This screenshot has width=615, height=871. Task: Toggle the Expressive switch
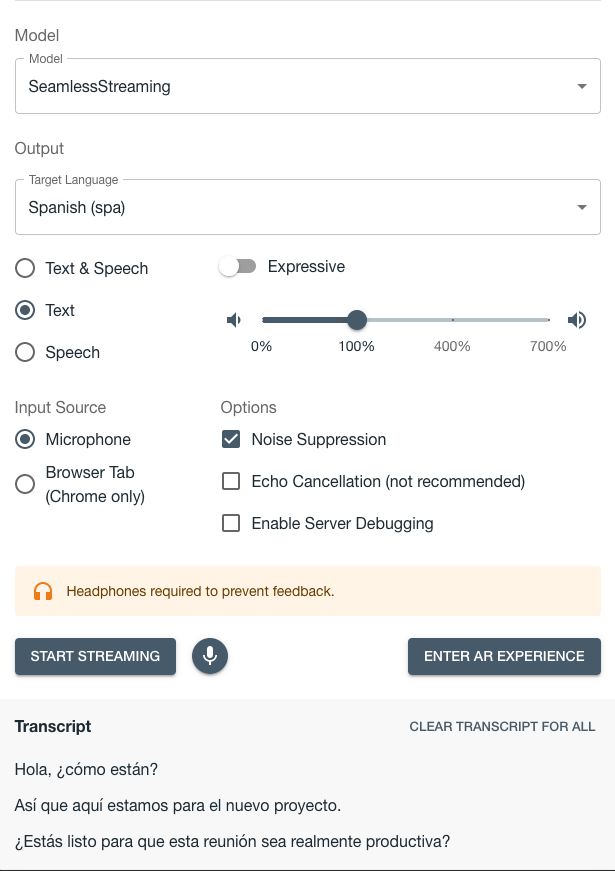point(238,266)
